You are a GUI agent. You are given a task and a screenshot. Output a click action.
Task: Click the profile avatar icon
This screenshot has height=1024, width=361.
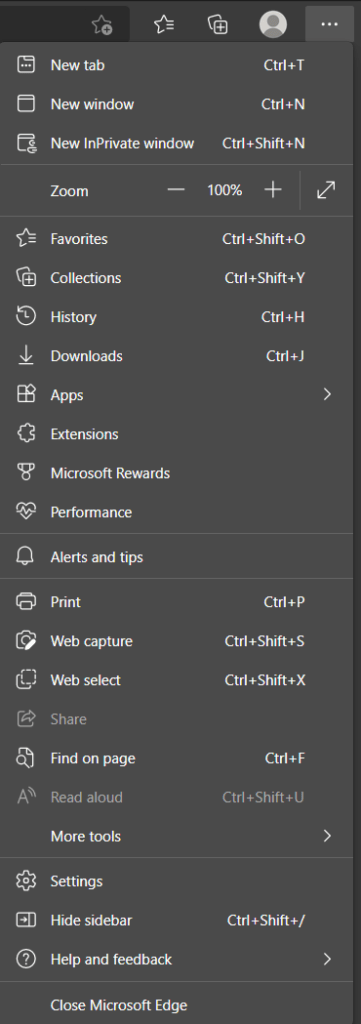[x=273, y=25]
